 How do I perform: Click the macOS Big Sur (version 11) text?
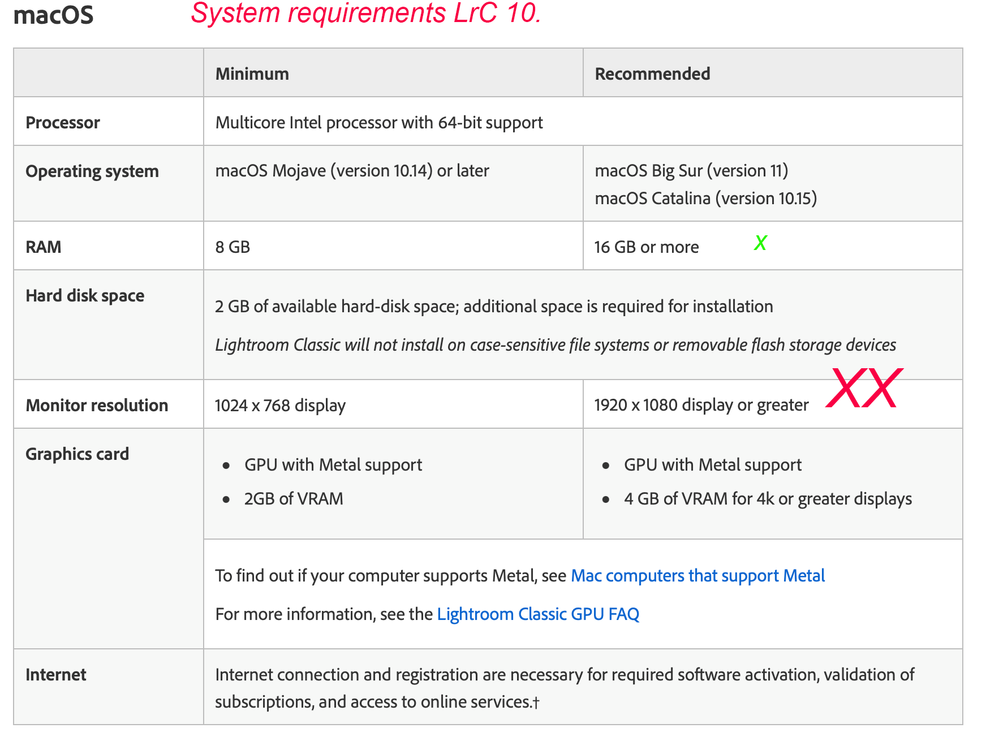(691, 171)
